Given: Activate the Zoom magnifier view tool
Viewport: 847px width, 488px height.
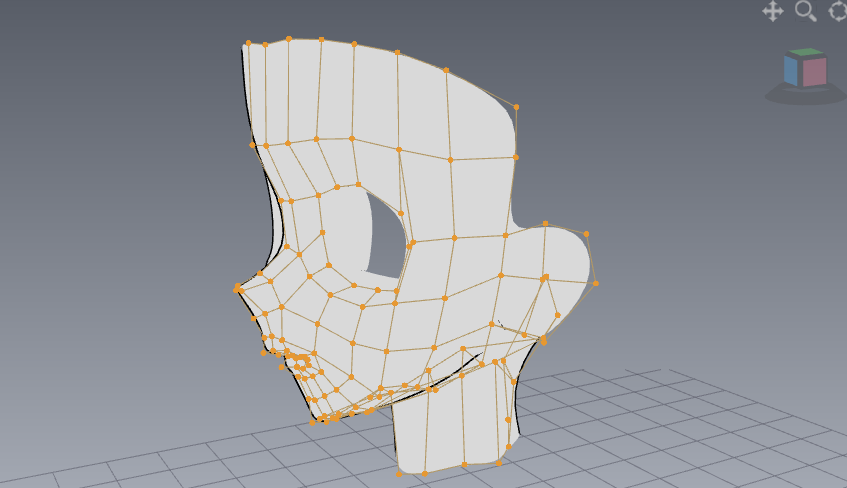Looking at the screenshot, I should [x=805, y=11].
